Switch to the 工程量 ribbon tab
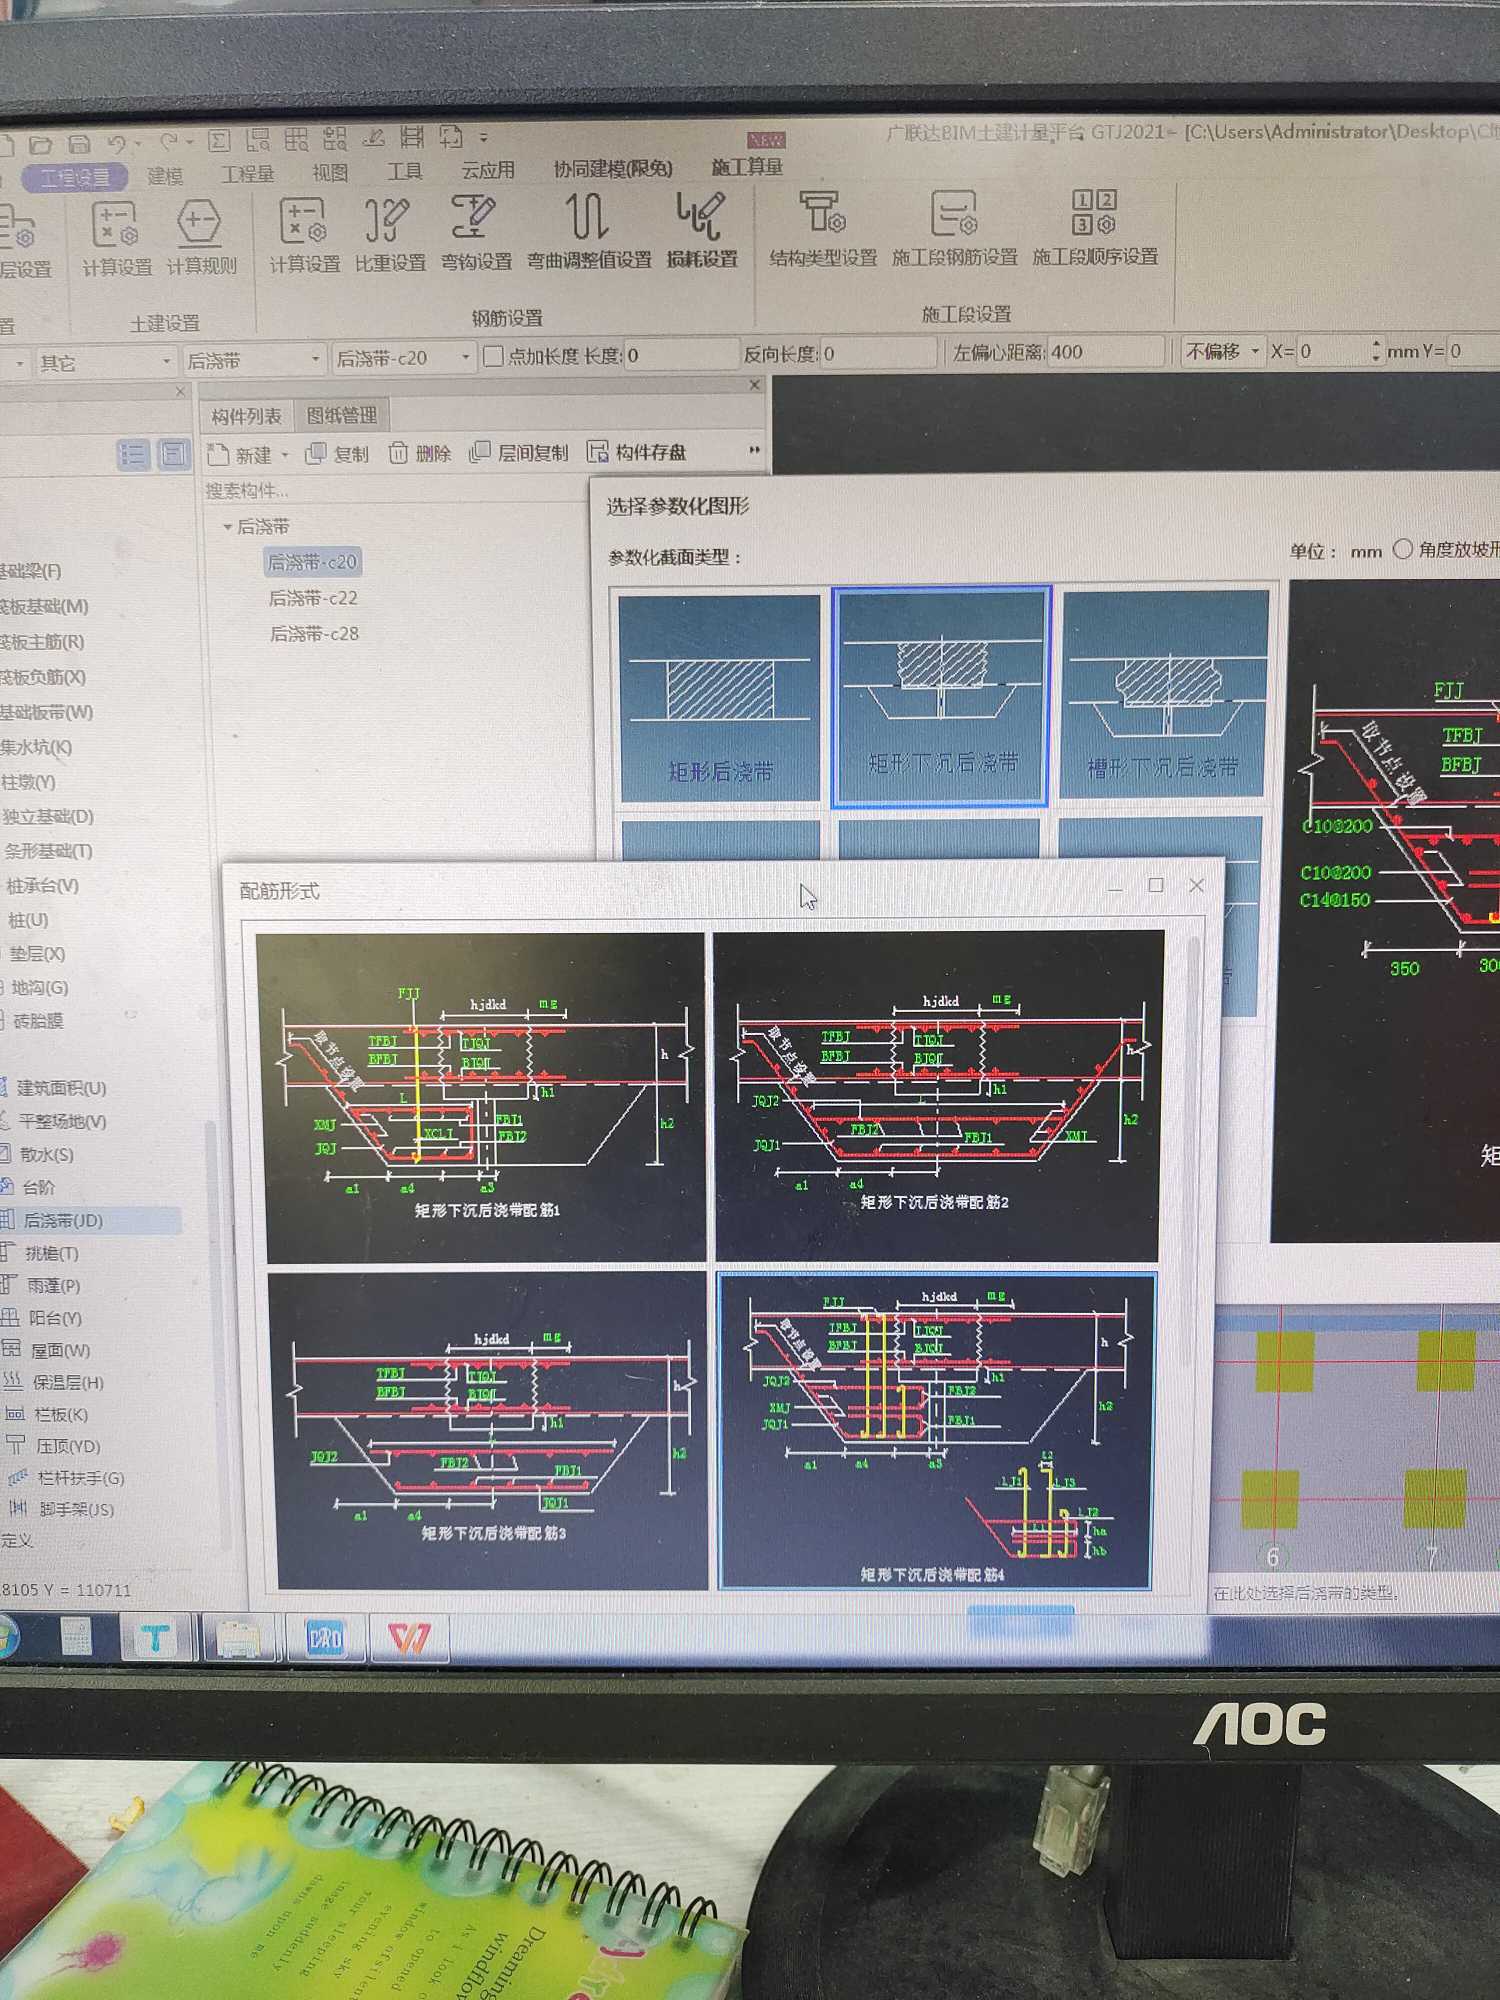Screen dimensions: 1500x2000 [x=247, y=174]
